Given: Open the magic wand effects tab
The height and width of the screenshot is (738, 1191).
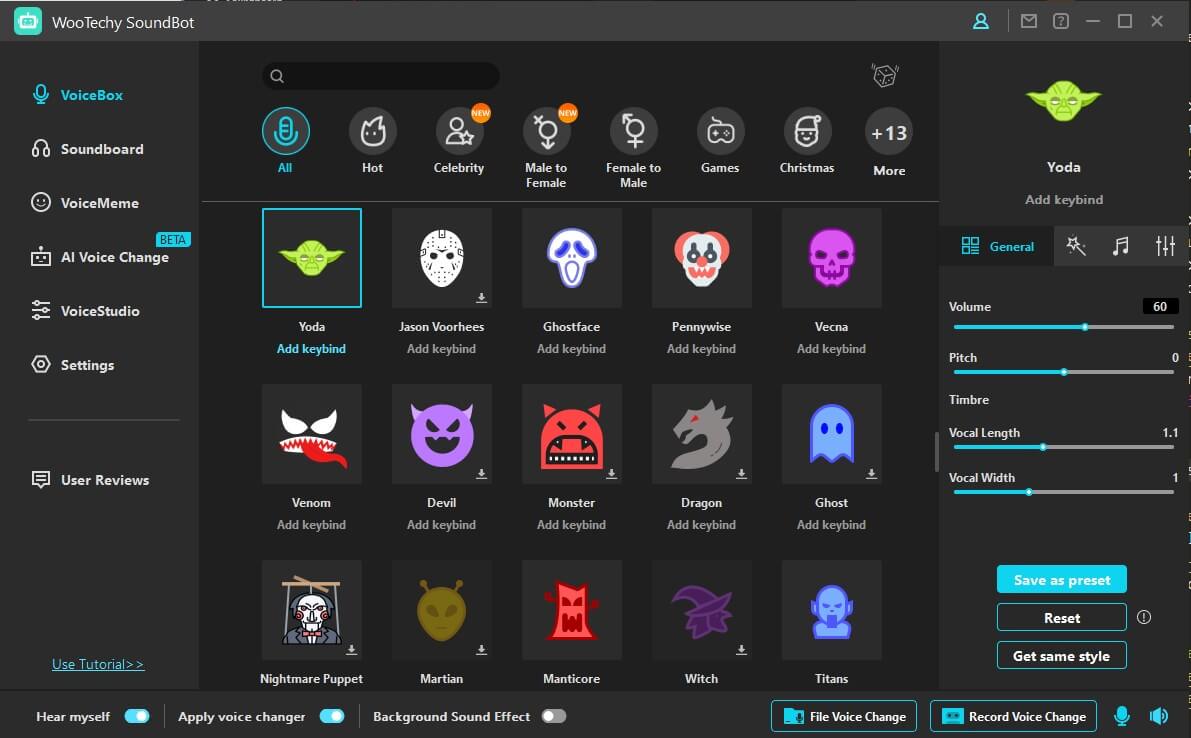Looking at the screenshot, I should pos(1076,246).
